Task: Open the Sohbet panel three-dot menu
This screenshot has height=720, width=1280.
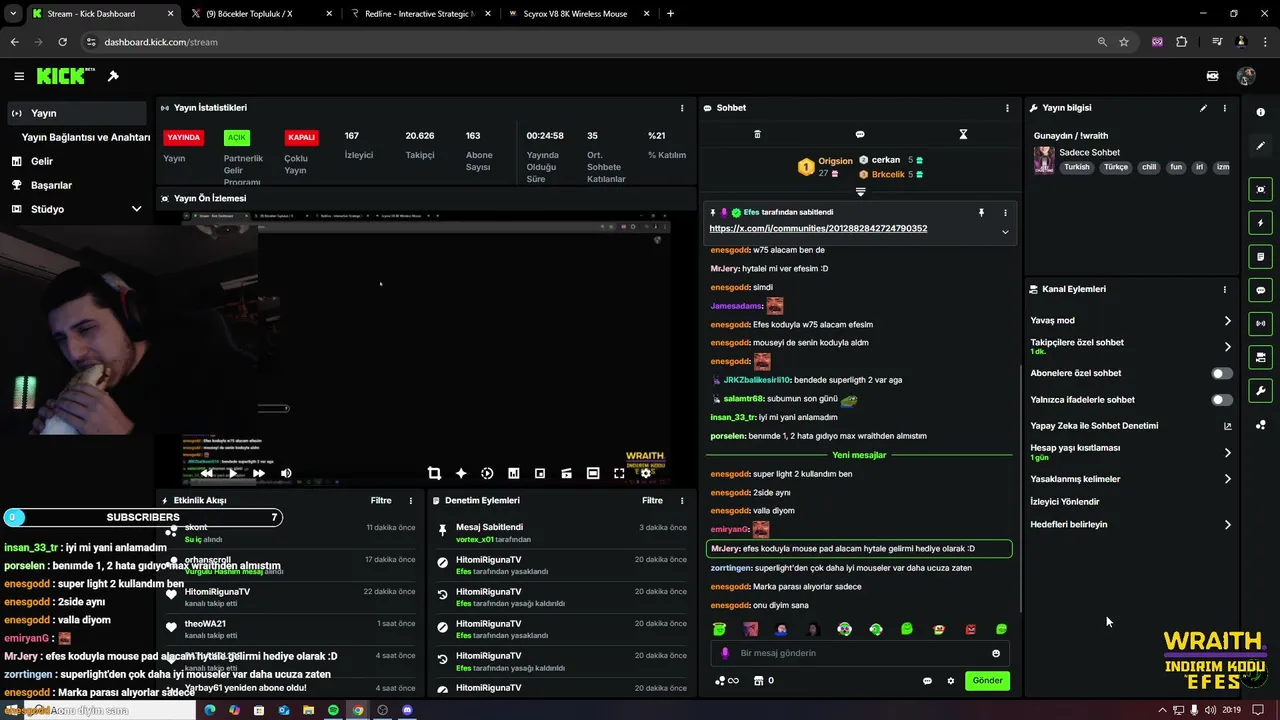Action: pyautogui.click(x=1007, y=108)
